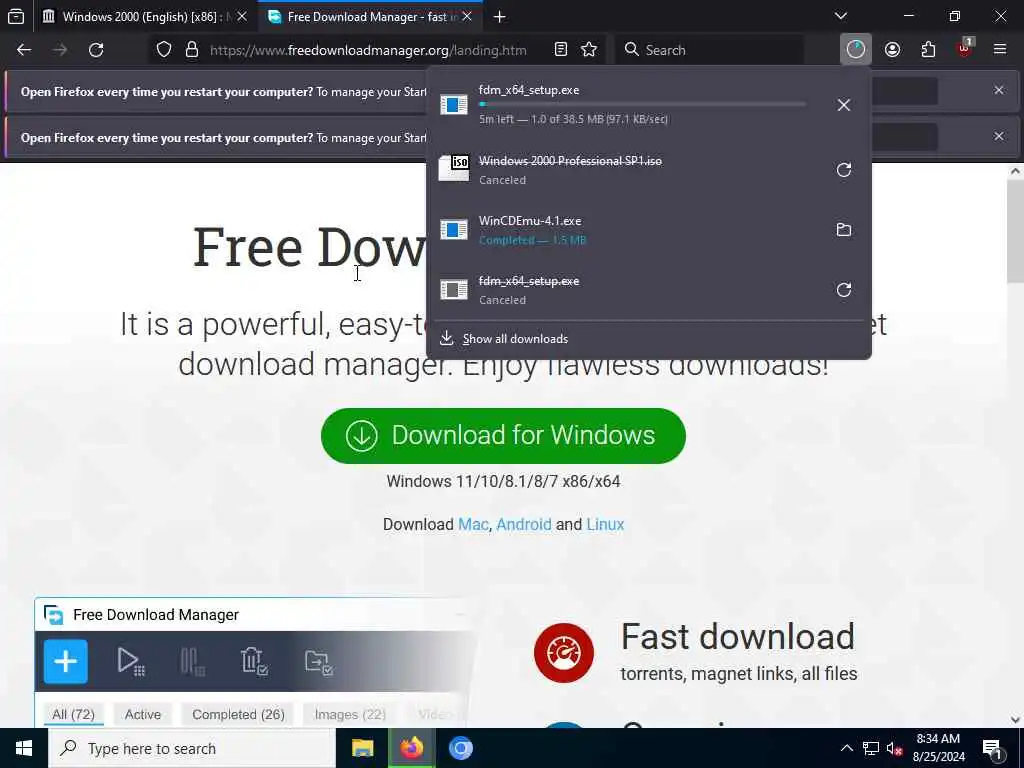Select the Completed (26) tab in FDM preview

238,714
